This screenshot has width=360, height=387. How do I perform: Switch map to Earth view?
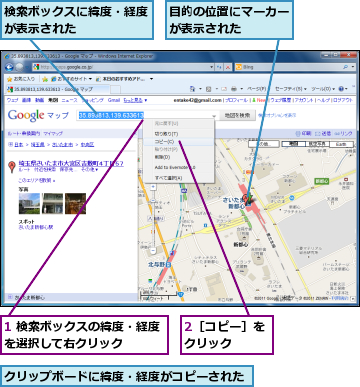[341, 144]
